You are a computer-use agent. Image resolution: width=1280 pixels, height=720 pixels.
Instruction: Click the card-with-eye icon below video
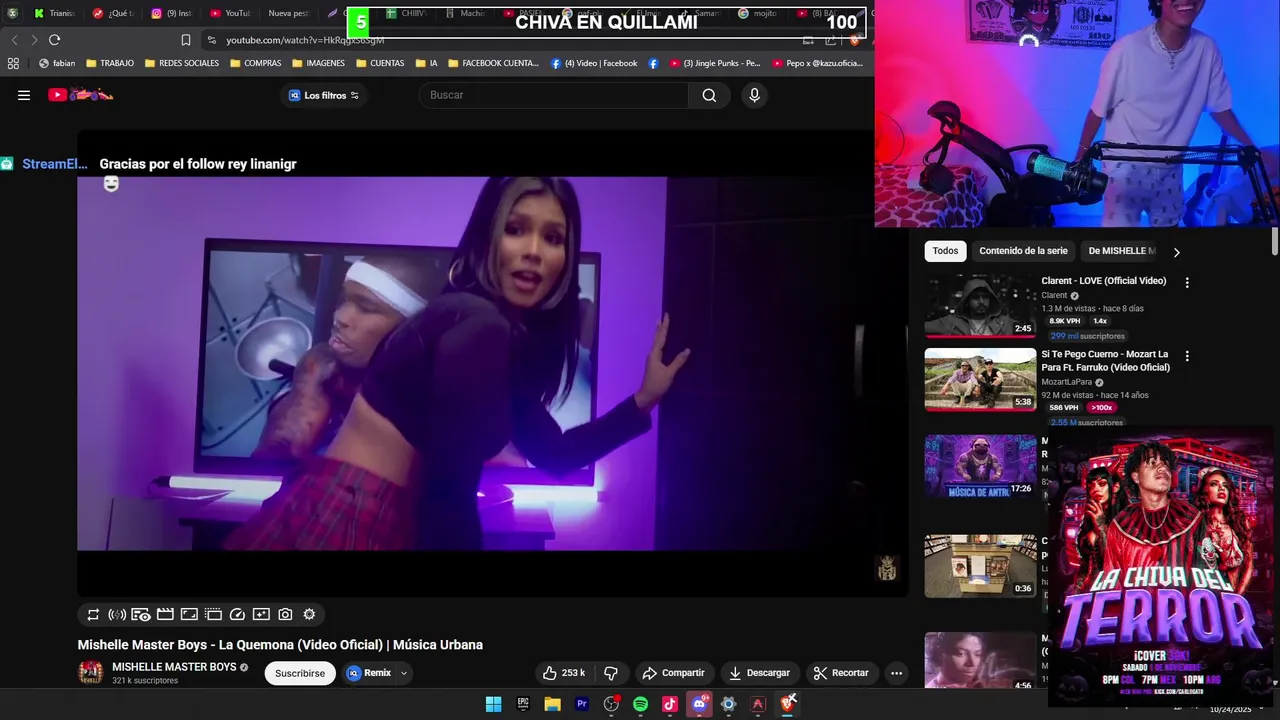point(141,615)
